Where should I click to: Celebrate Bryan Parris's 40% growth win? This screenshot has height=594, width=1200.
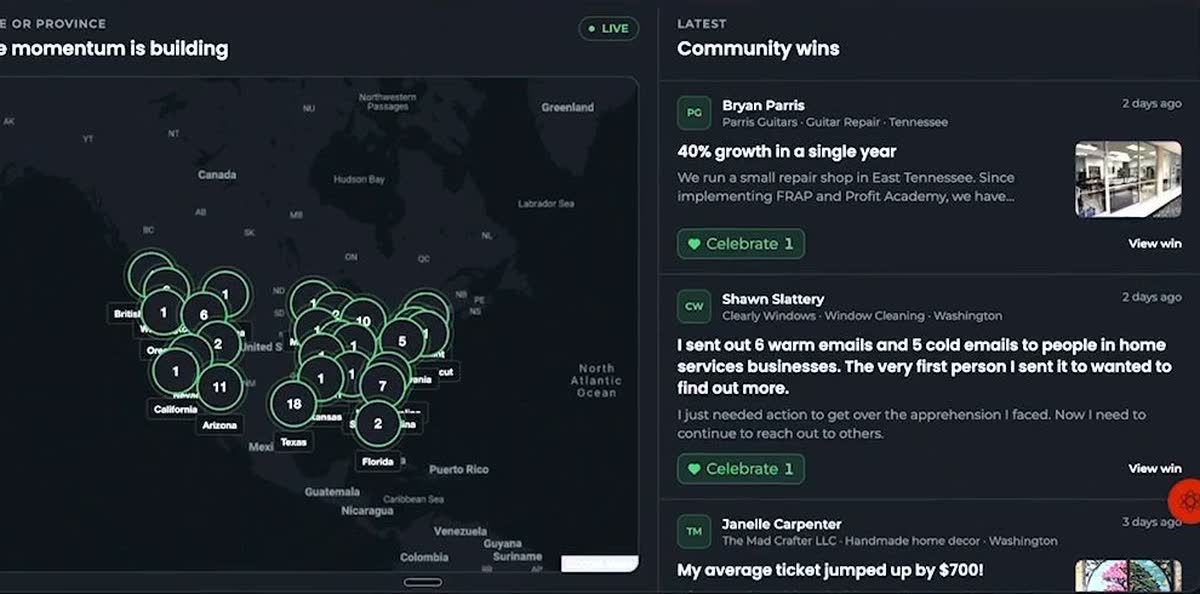click(x=741, y=244)
